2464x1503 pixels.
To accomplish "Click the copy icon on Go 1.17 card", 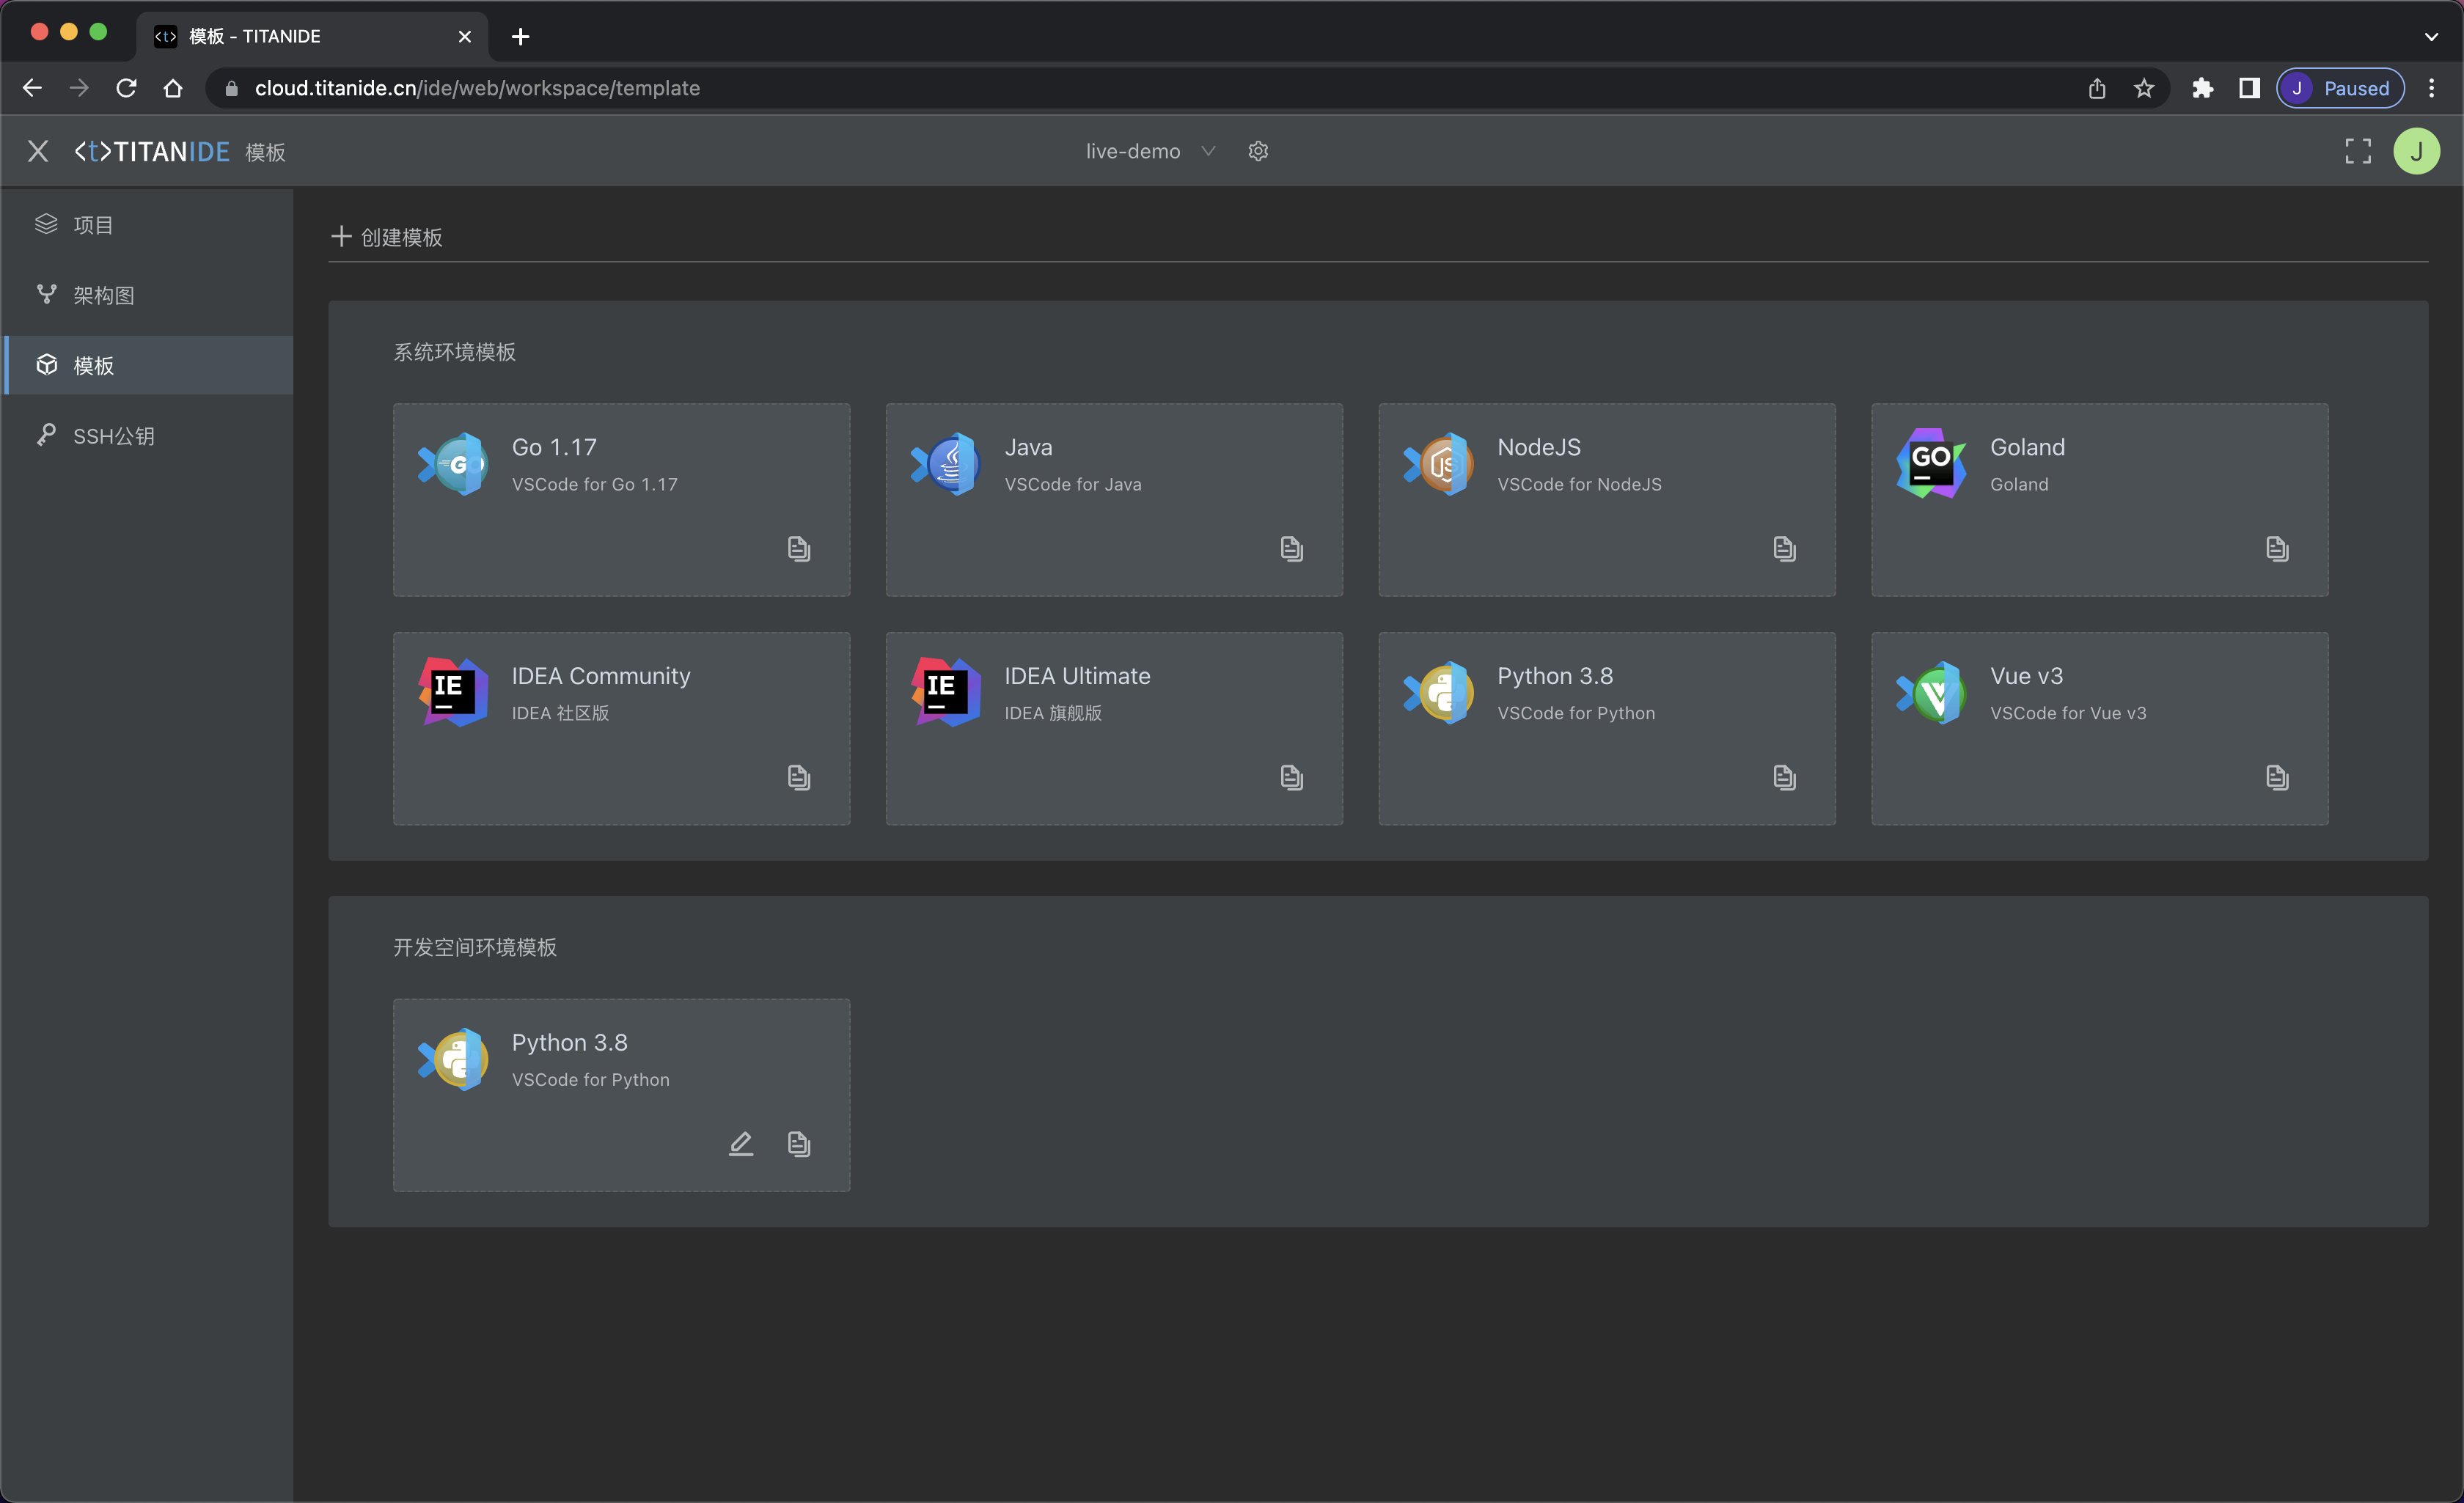I will (x=798, y=548).
